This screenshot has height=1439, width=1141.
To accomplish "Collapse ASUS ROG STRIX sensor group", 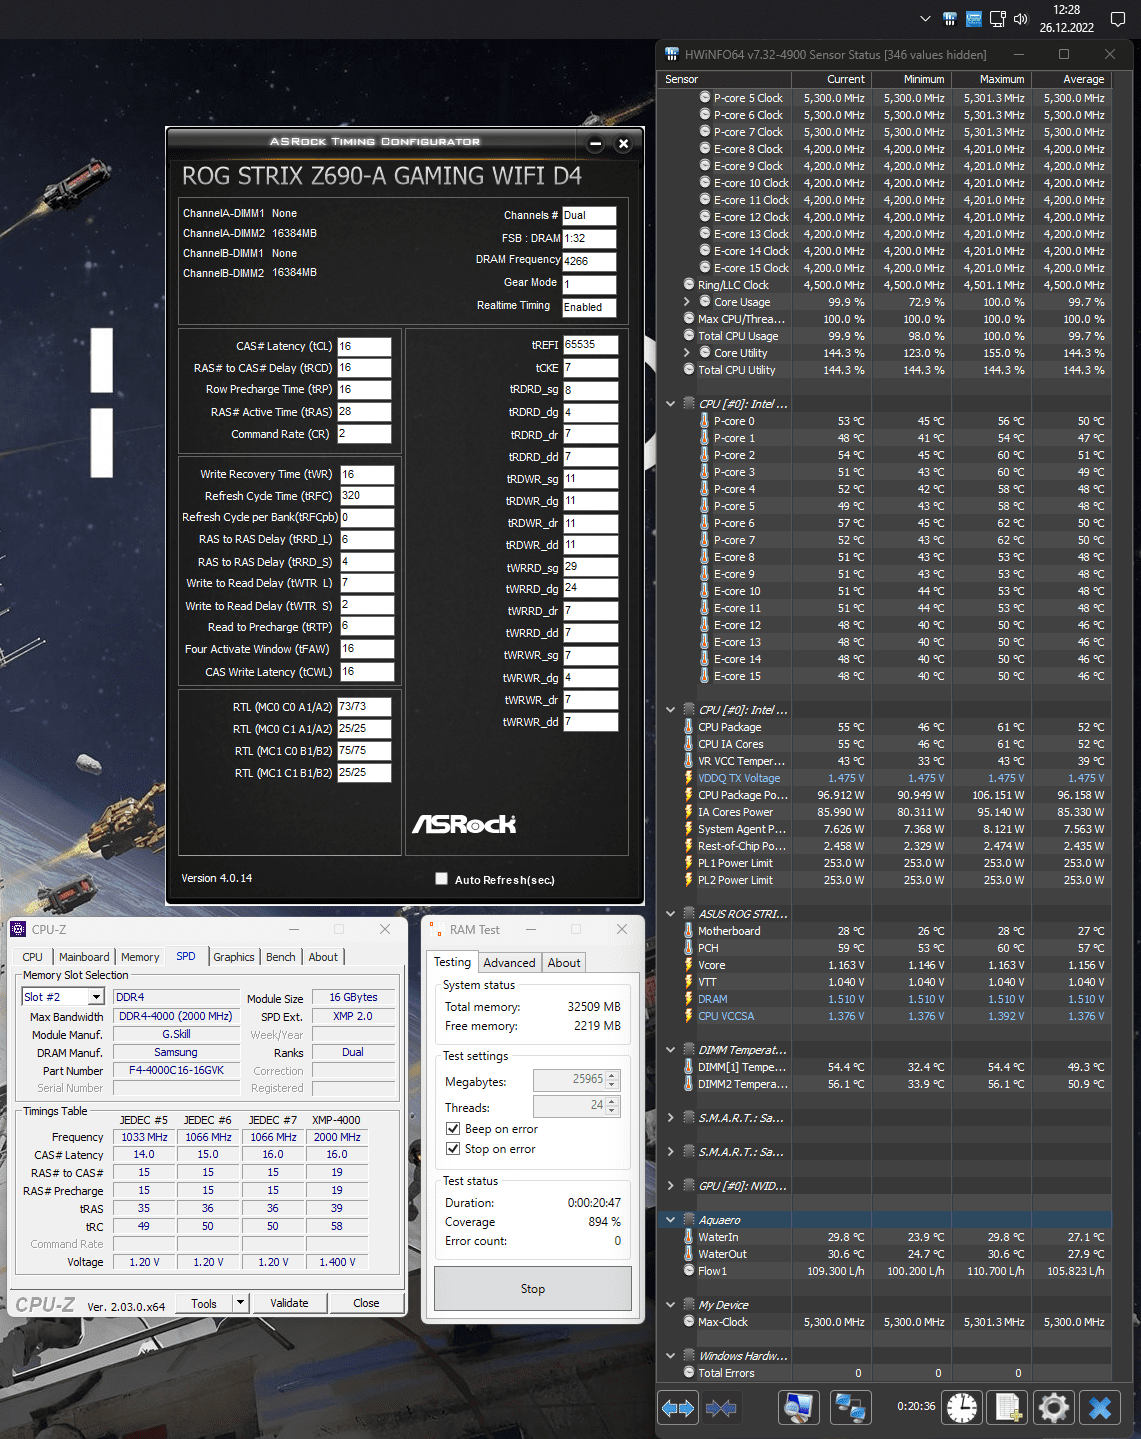I will [x=671, y=914].
